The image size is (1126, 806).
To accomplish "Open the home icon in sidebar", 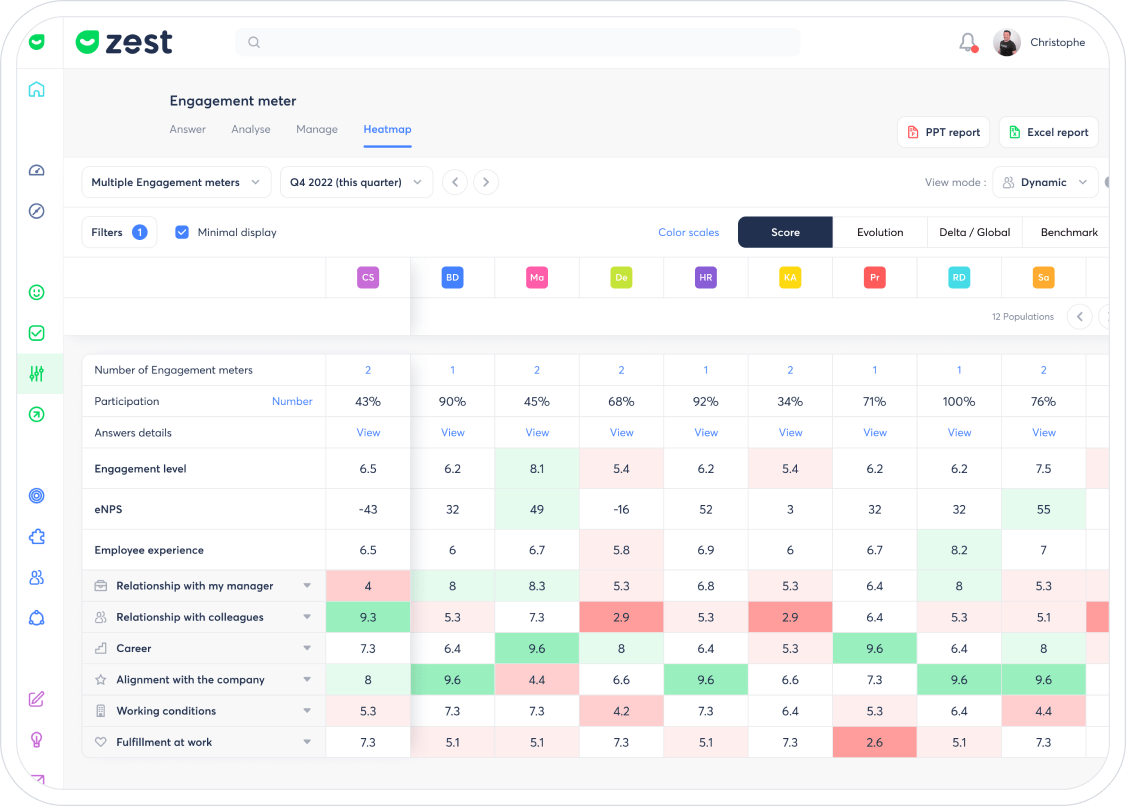I will [x=37, y=90].
